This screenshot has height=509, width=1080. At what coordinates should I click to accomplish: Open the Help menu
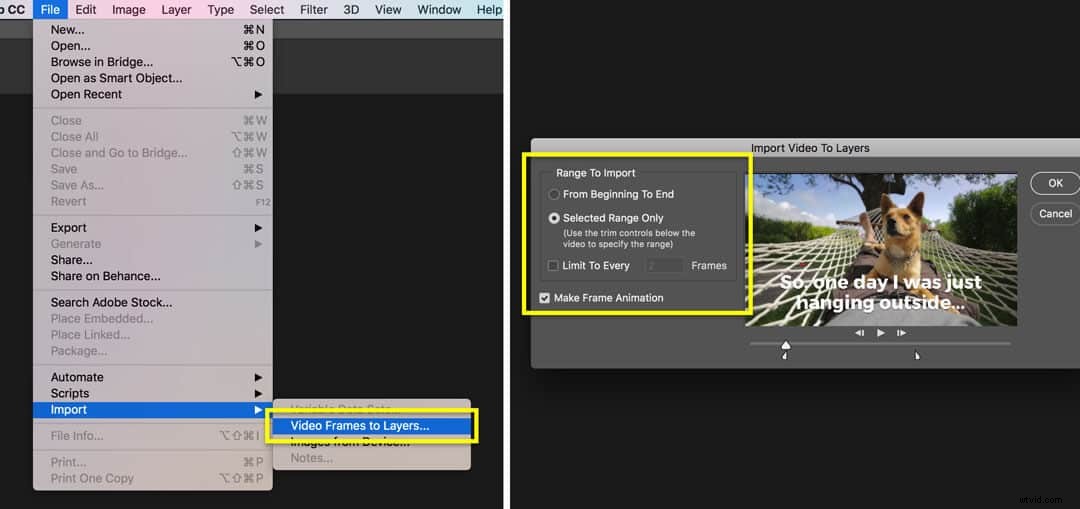(x=489, y=10)
